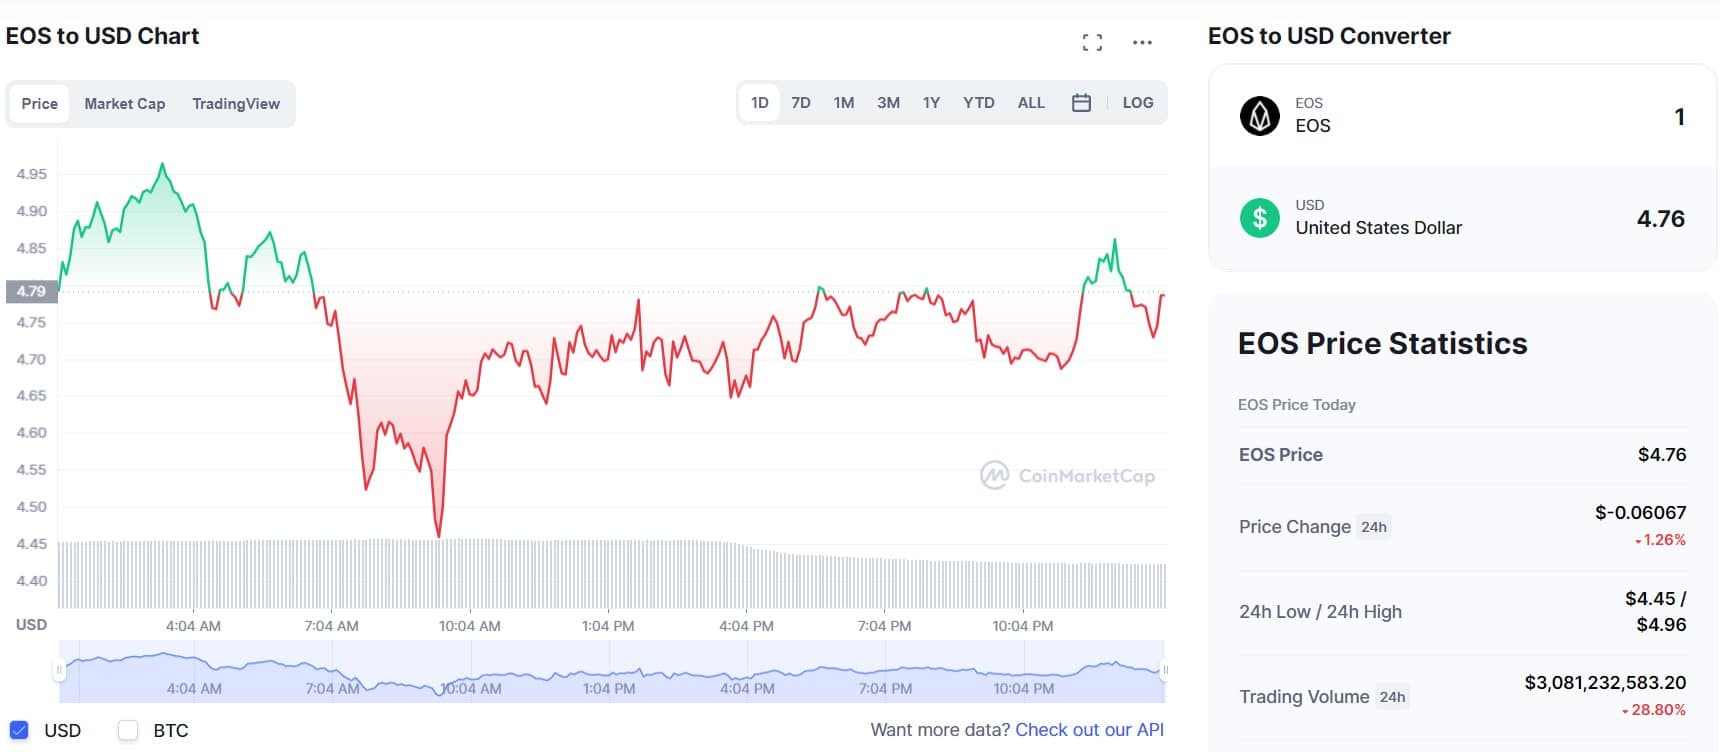Click the 4.79 price marker on axis

(31, 291)
